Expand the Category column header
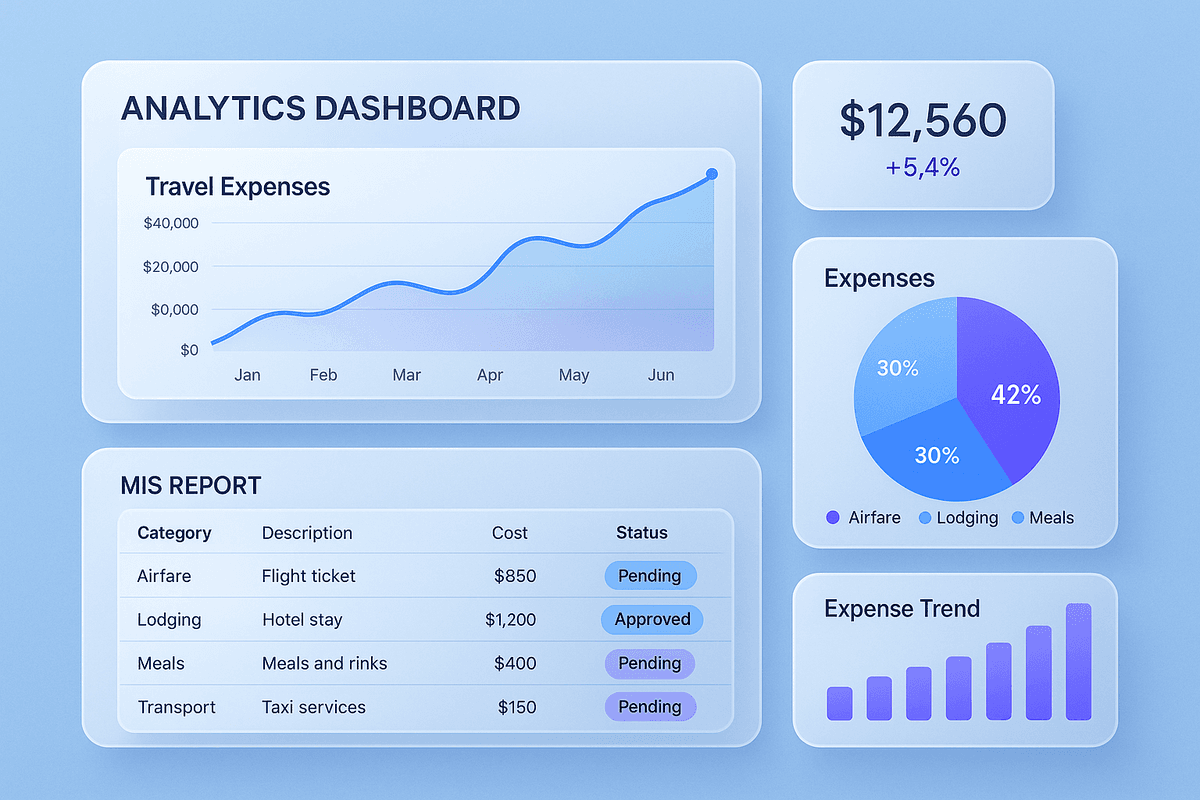The width and height of the screenshot is (1200, 800). point(172,533)
